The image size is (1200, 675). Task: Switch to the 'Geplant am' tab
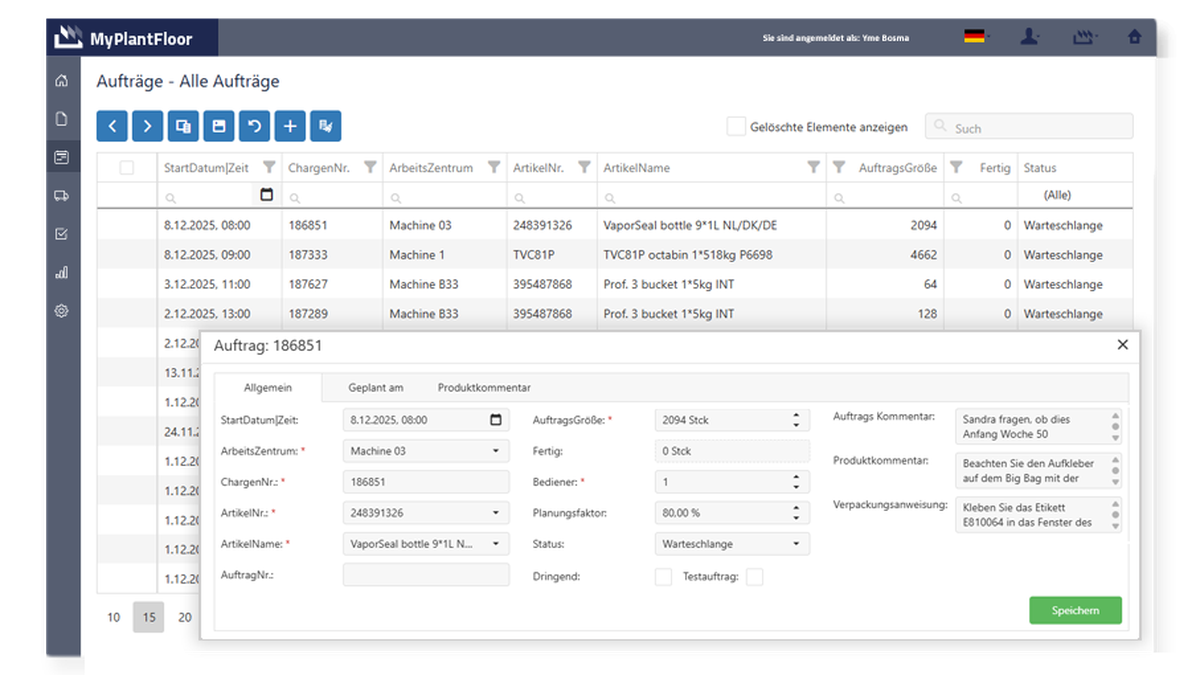376,388
